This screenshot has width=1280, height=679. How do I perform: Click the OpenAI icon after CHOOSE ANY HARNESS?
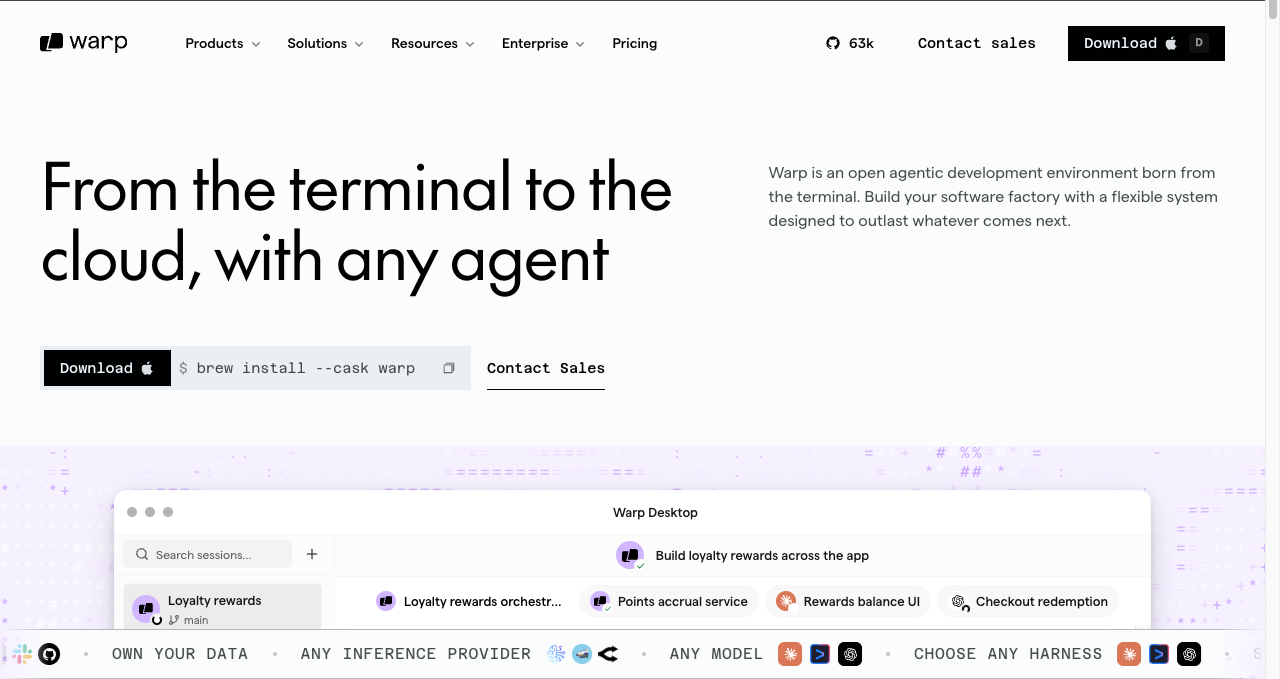tap(1189, 654)
